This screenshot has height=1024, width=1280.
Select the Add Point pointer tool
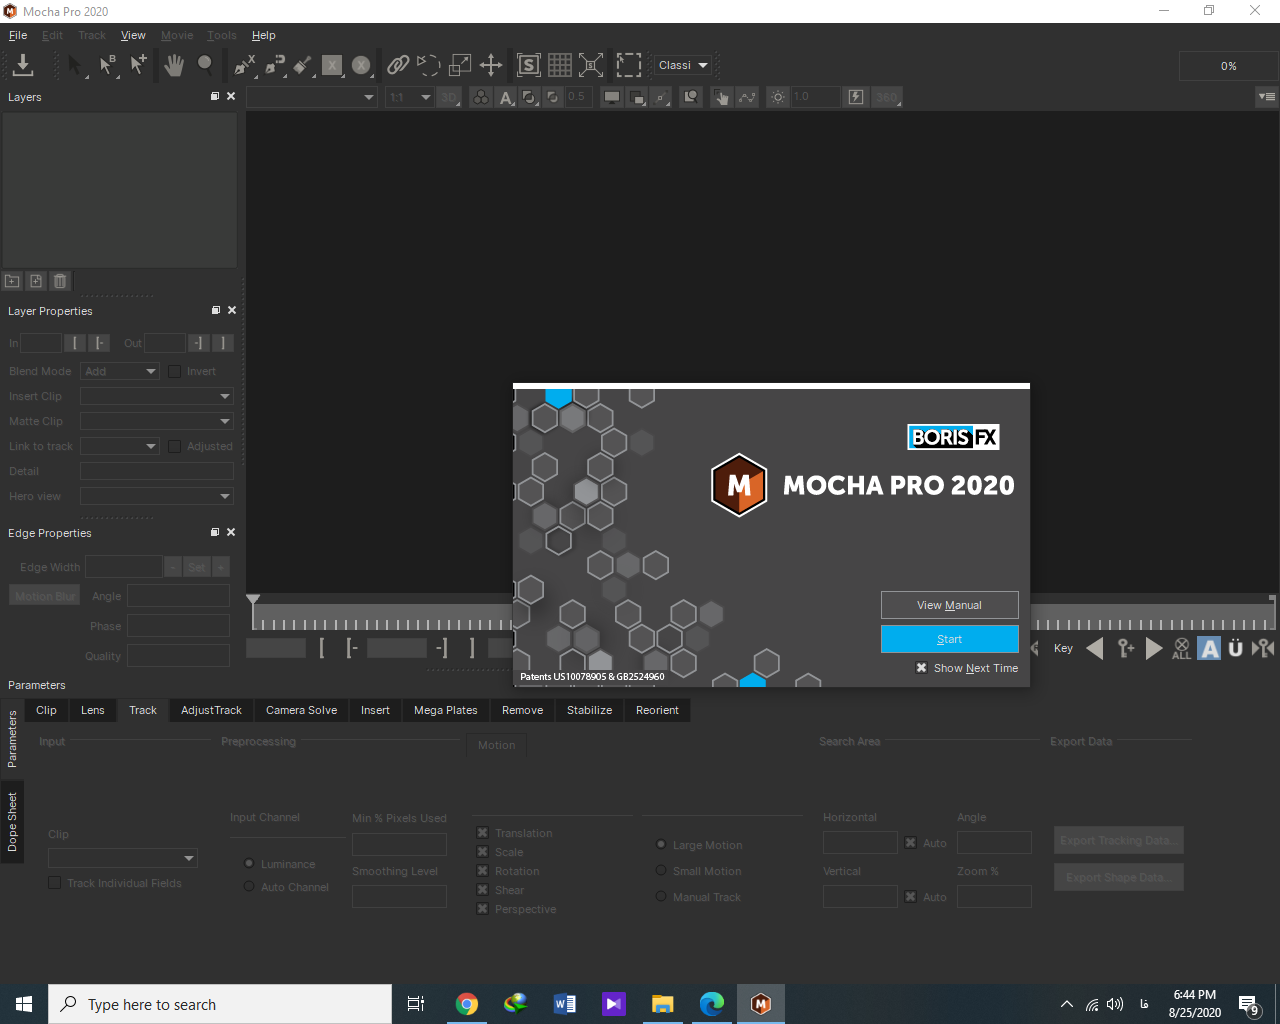(x=138, y=65)
